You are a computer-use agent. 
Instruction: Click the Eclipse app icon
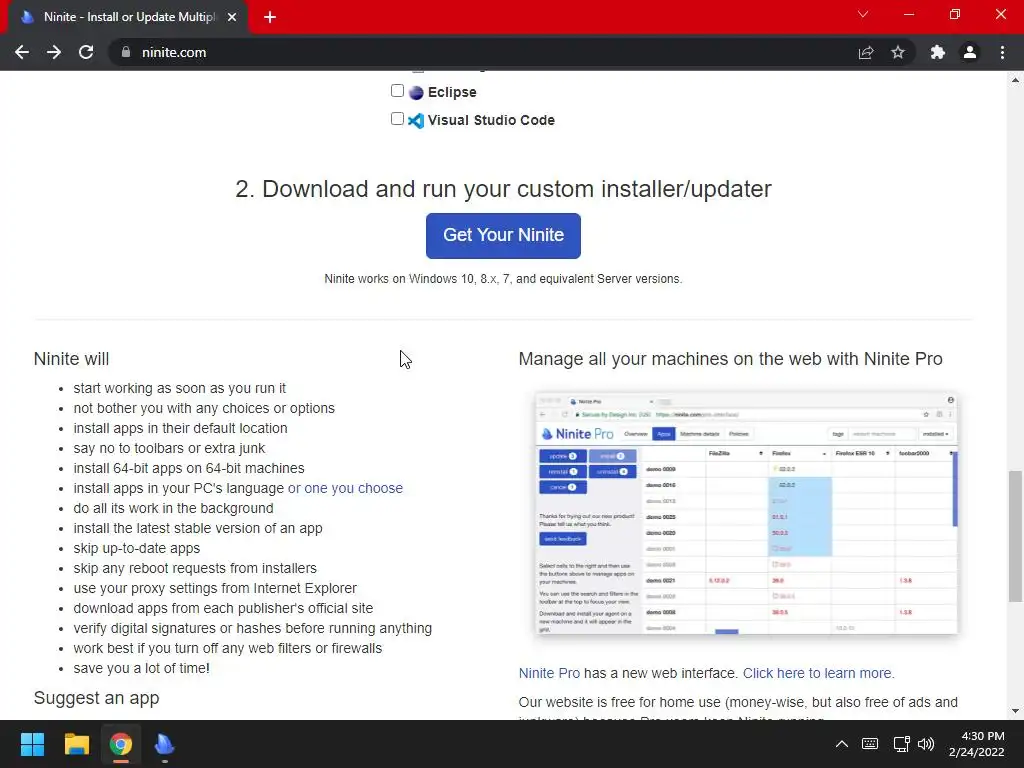click(x=416, y=93)
